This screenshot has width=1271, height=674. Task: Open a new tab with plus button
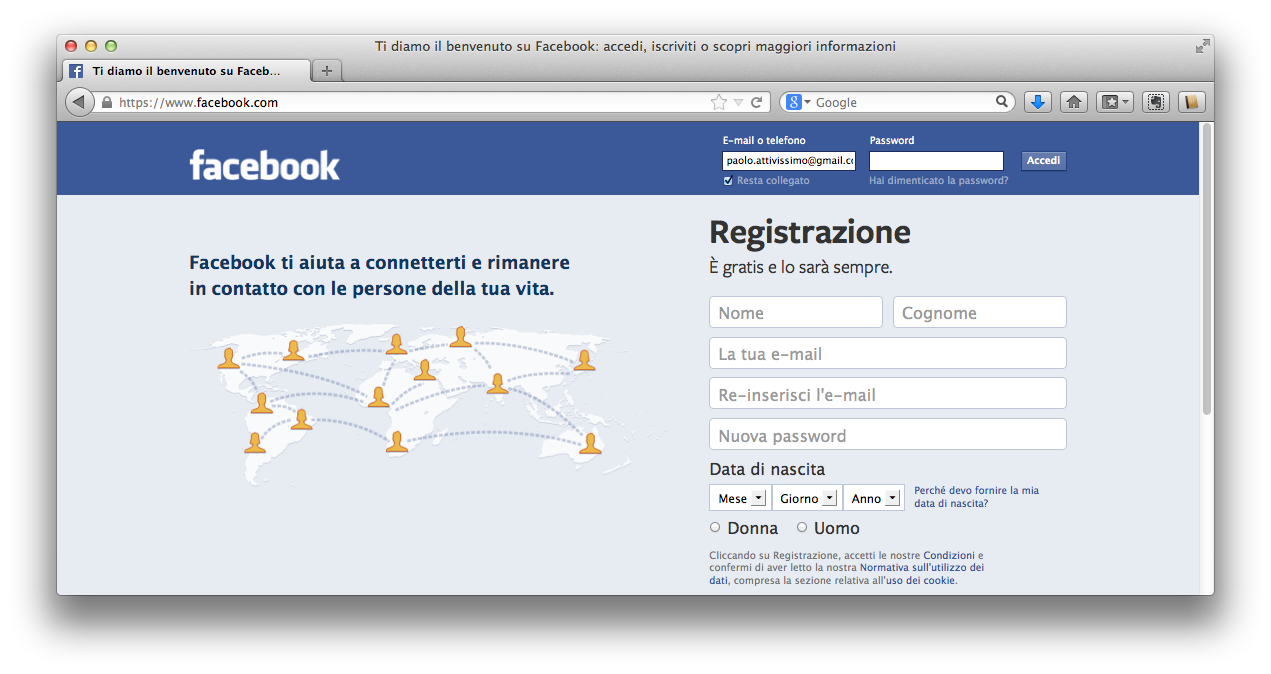327,71
